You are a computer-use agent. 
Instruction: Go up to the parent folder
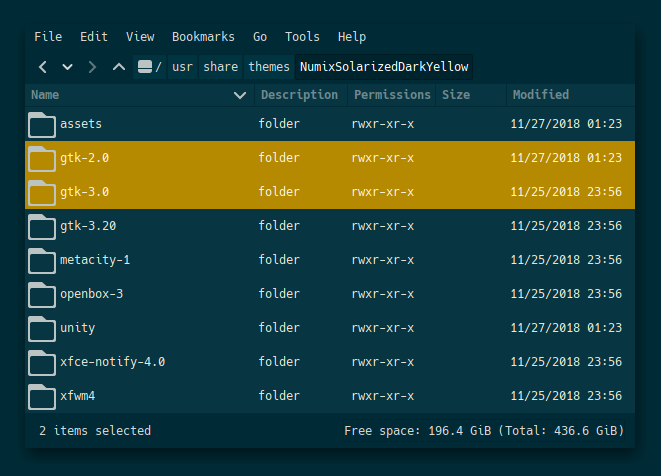(x=119, y=67)
